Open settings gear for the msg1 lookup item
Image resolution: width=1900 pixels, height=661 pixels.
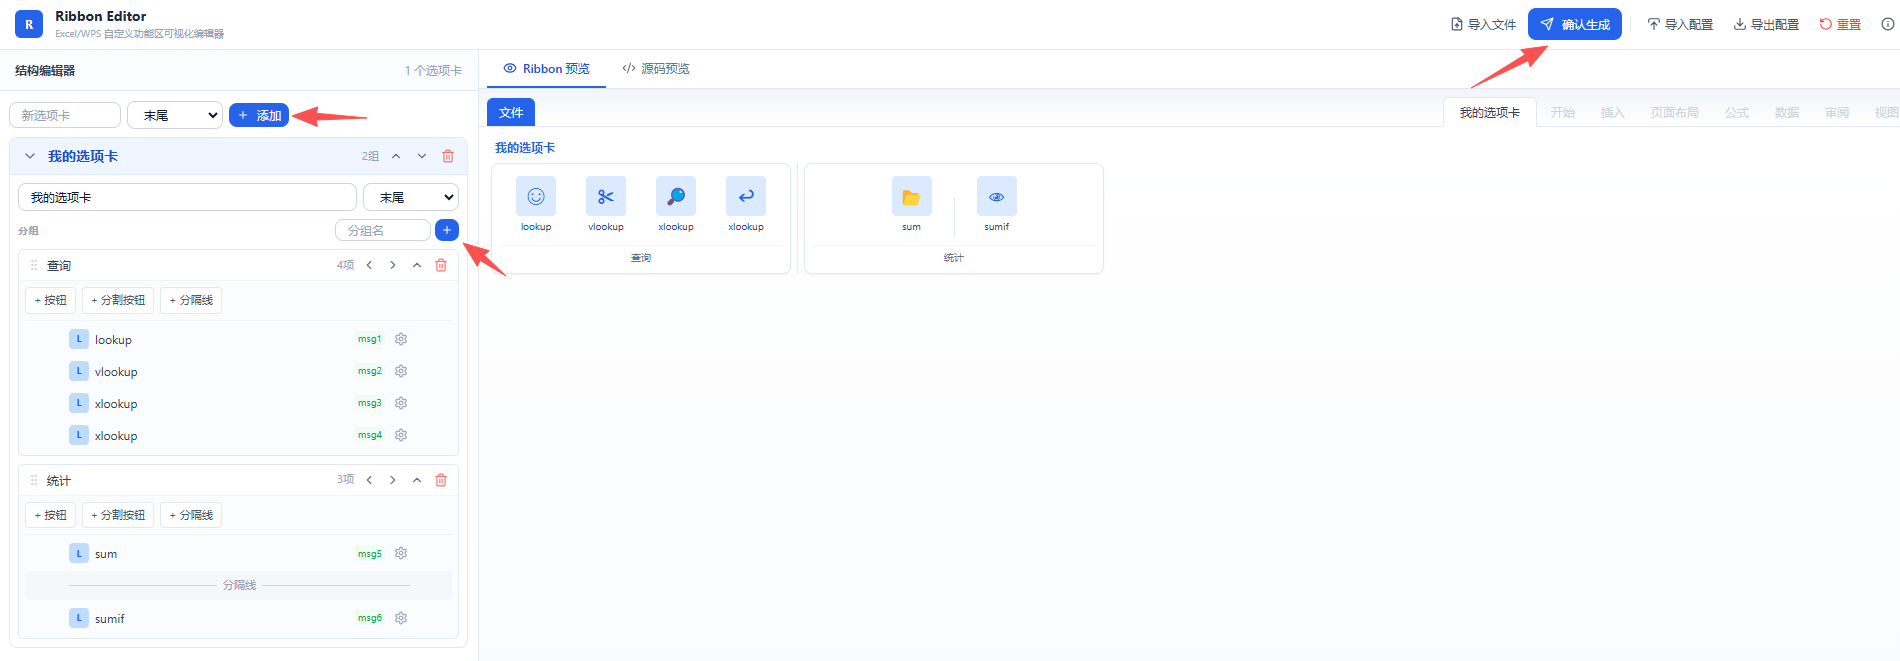[x=401, y=339]
